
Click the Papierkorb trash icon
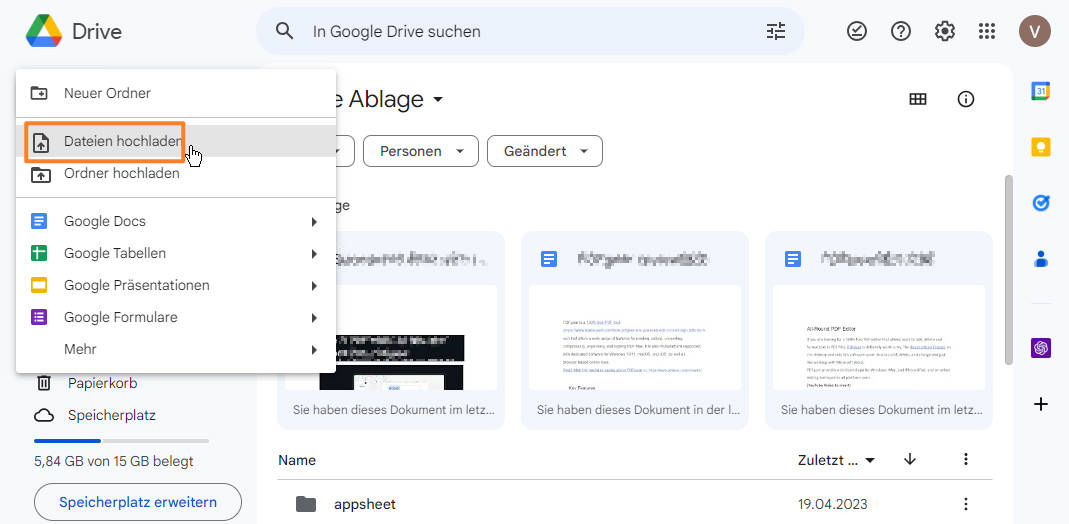(x=44, y=383)
